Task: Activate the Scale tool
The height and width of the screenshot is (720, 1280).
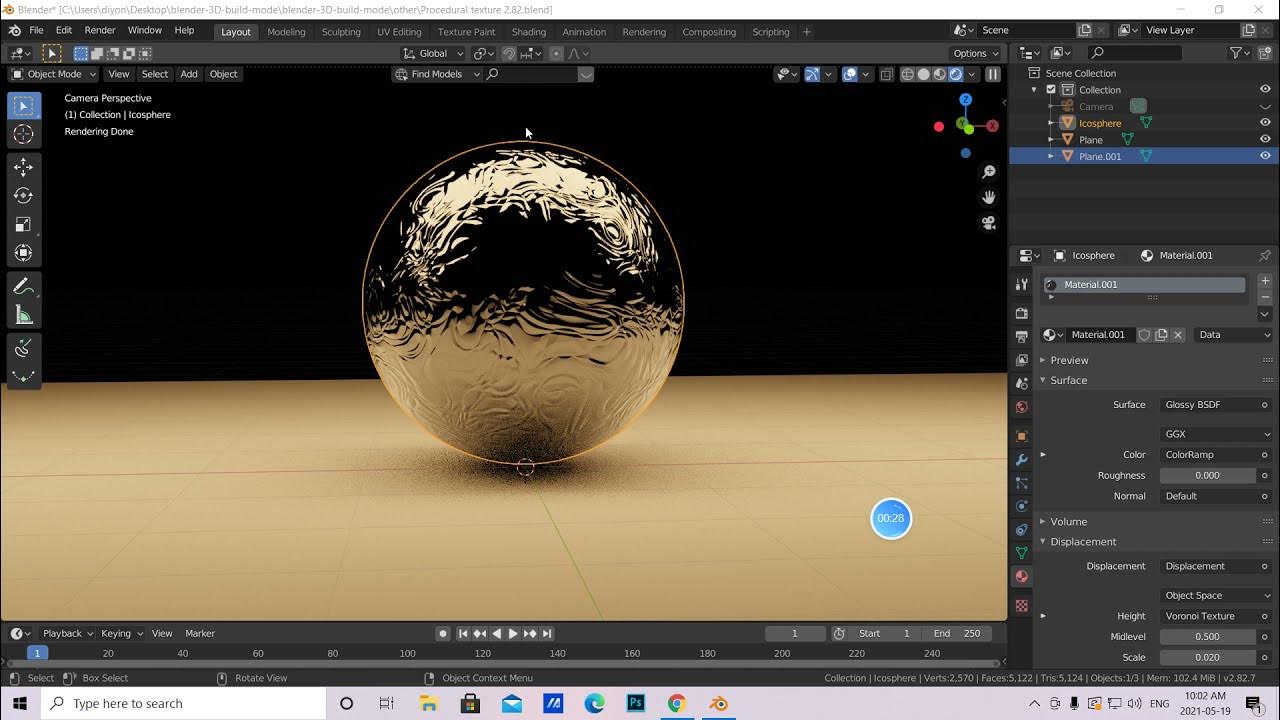Action: pyautogui.click(x=24, y=224)
